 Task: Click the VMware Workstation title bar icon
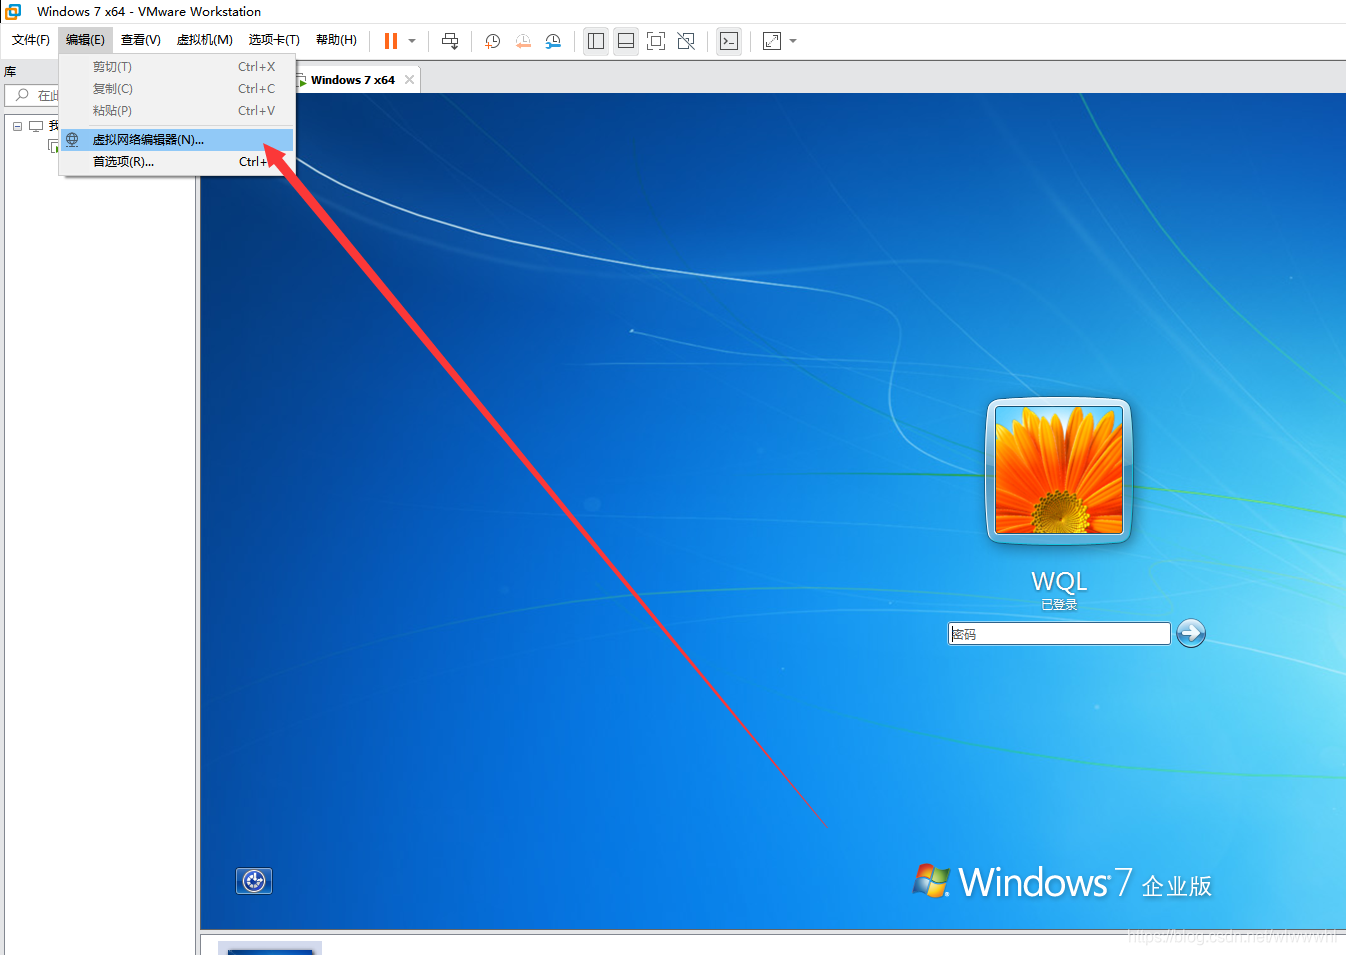[x=13, y=11]
